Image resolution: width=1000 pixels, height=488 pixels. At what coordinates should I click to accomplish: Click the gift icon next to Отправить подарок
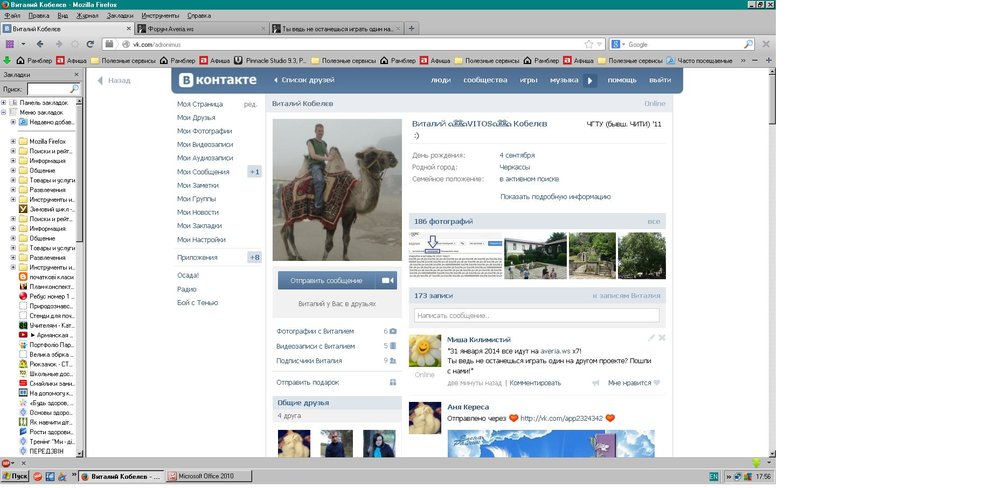coord(392,382)
